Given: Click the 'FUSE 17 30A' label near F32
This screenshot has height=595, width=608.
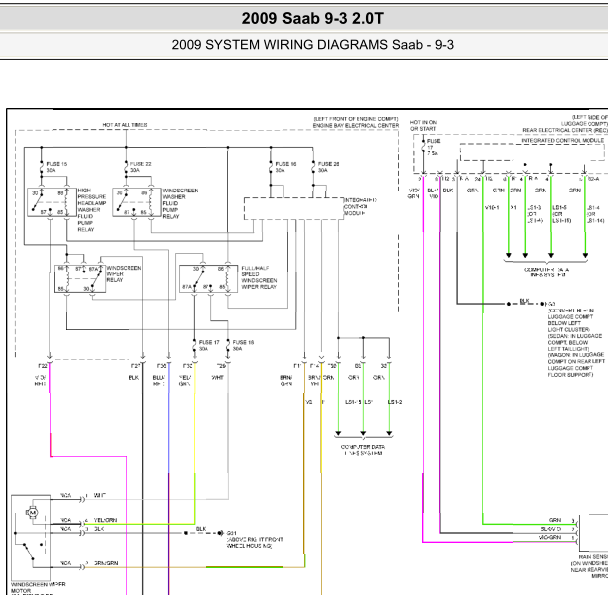Looking at the screenshot, I should click(209, 346).
